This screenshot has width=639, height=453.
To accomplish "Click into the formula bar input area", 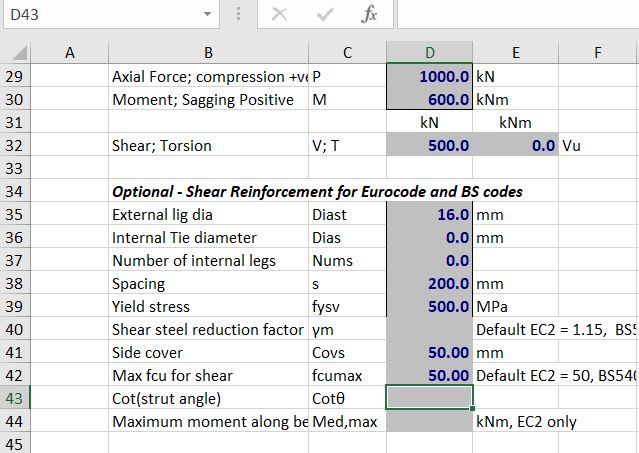I will pos(515,16).
